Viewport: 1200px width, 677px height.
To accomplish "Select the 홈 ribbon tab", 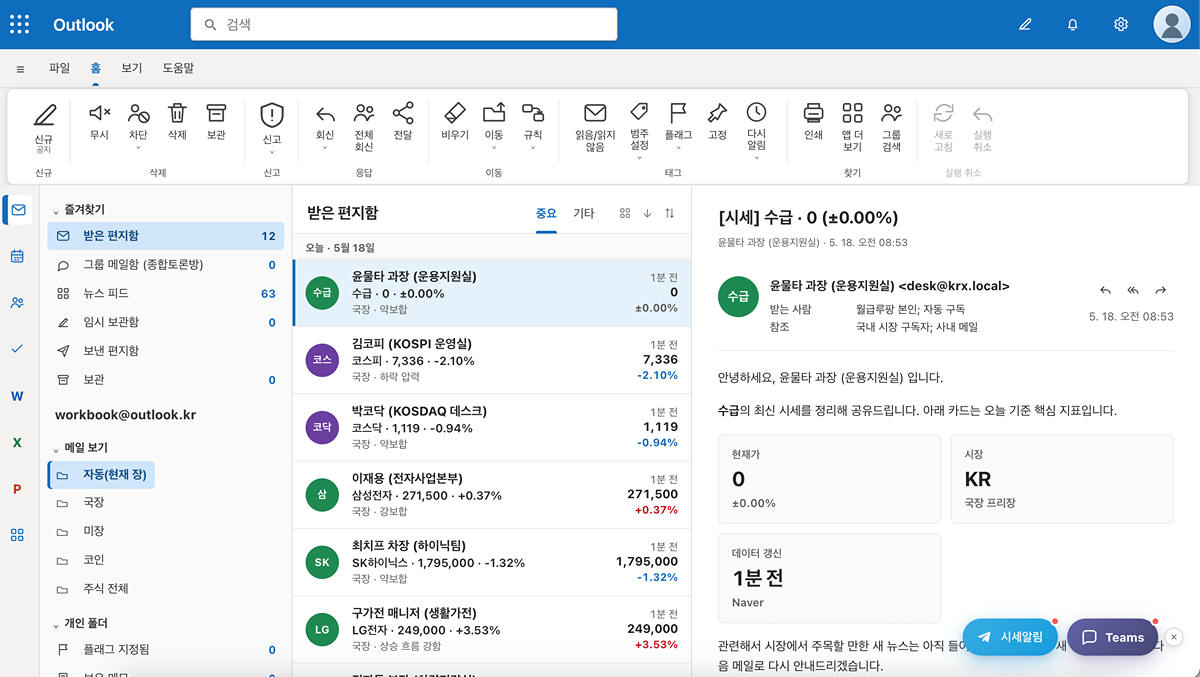I will (x=95, y=68).
